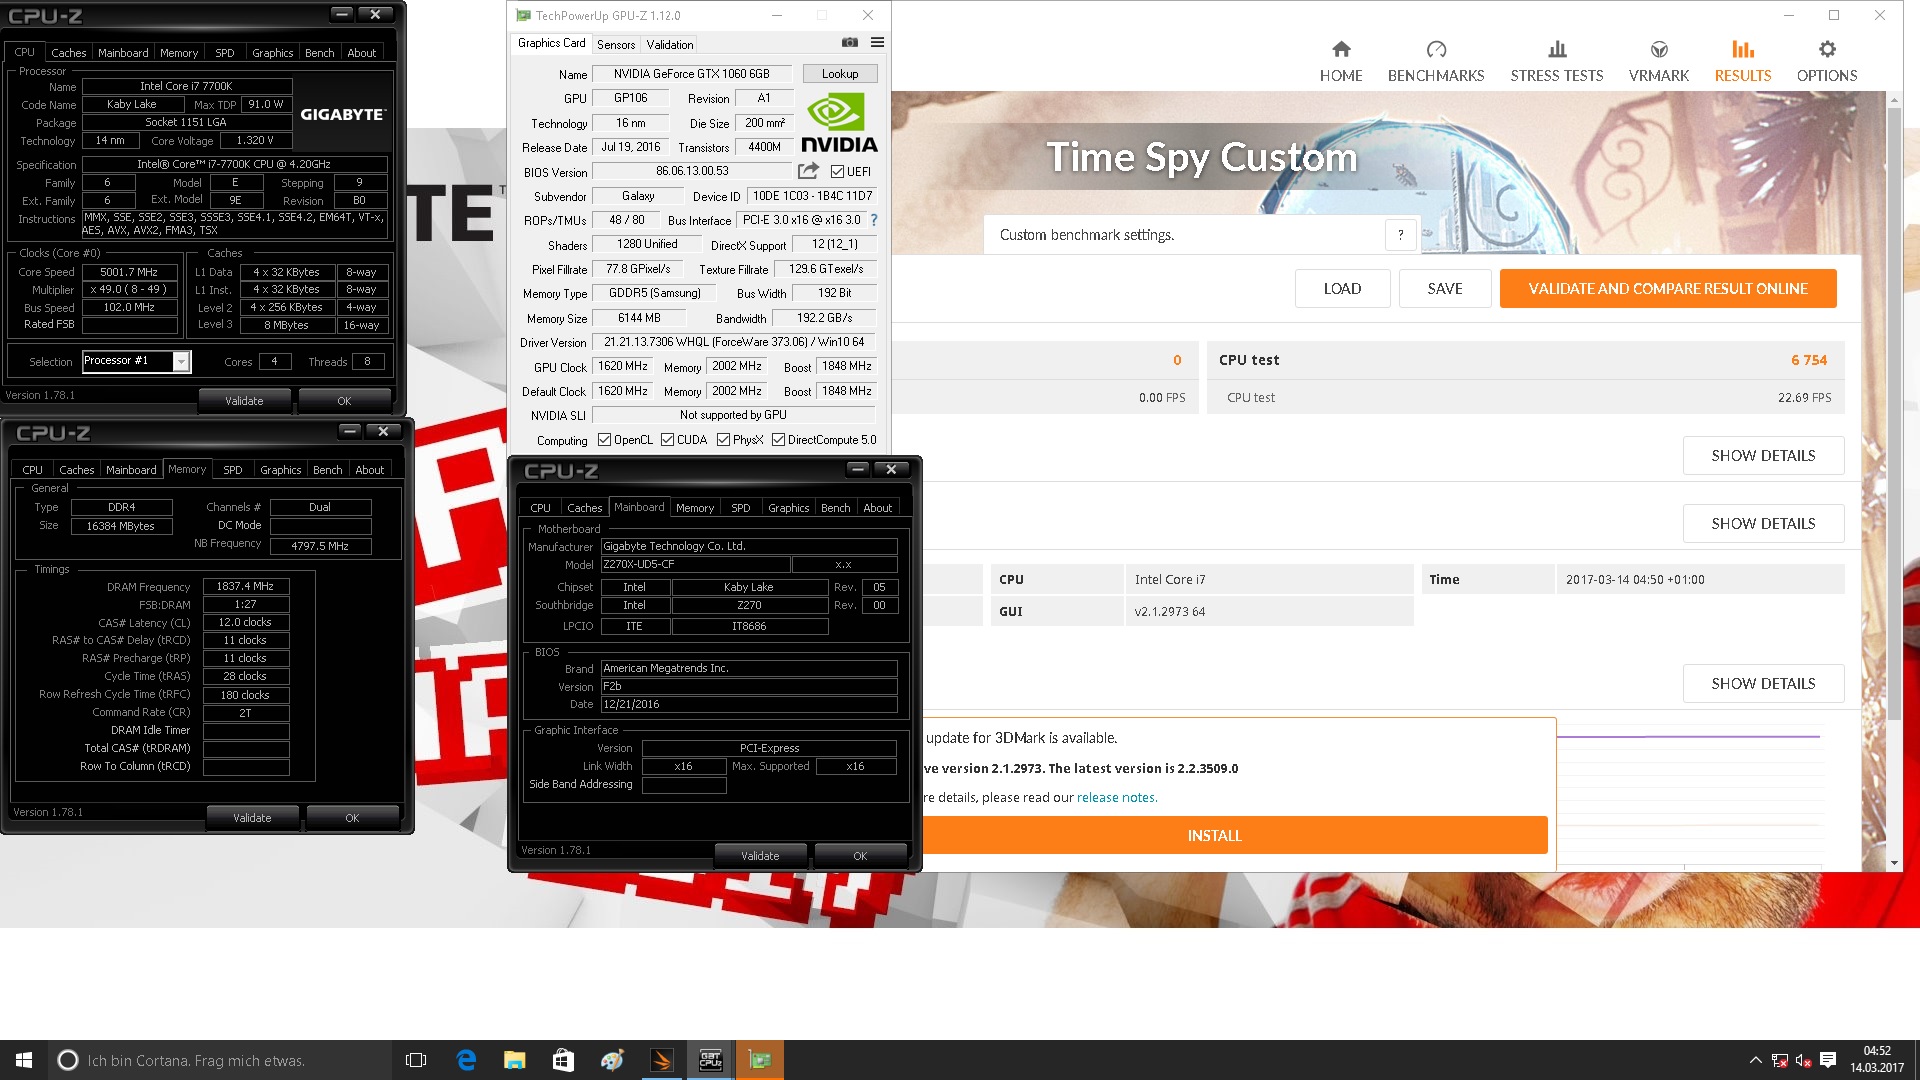The image size is (1920, 1080).
Task: Toggle the CUDA checkbox
Action: pos(667,440)
